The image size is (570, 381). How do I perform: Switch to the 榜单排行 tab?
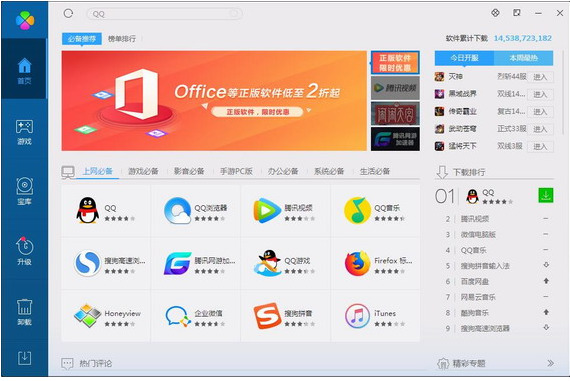tap(122, 39)
